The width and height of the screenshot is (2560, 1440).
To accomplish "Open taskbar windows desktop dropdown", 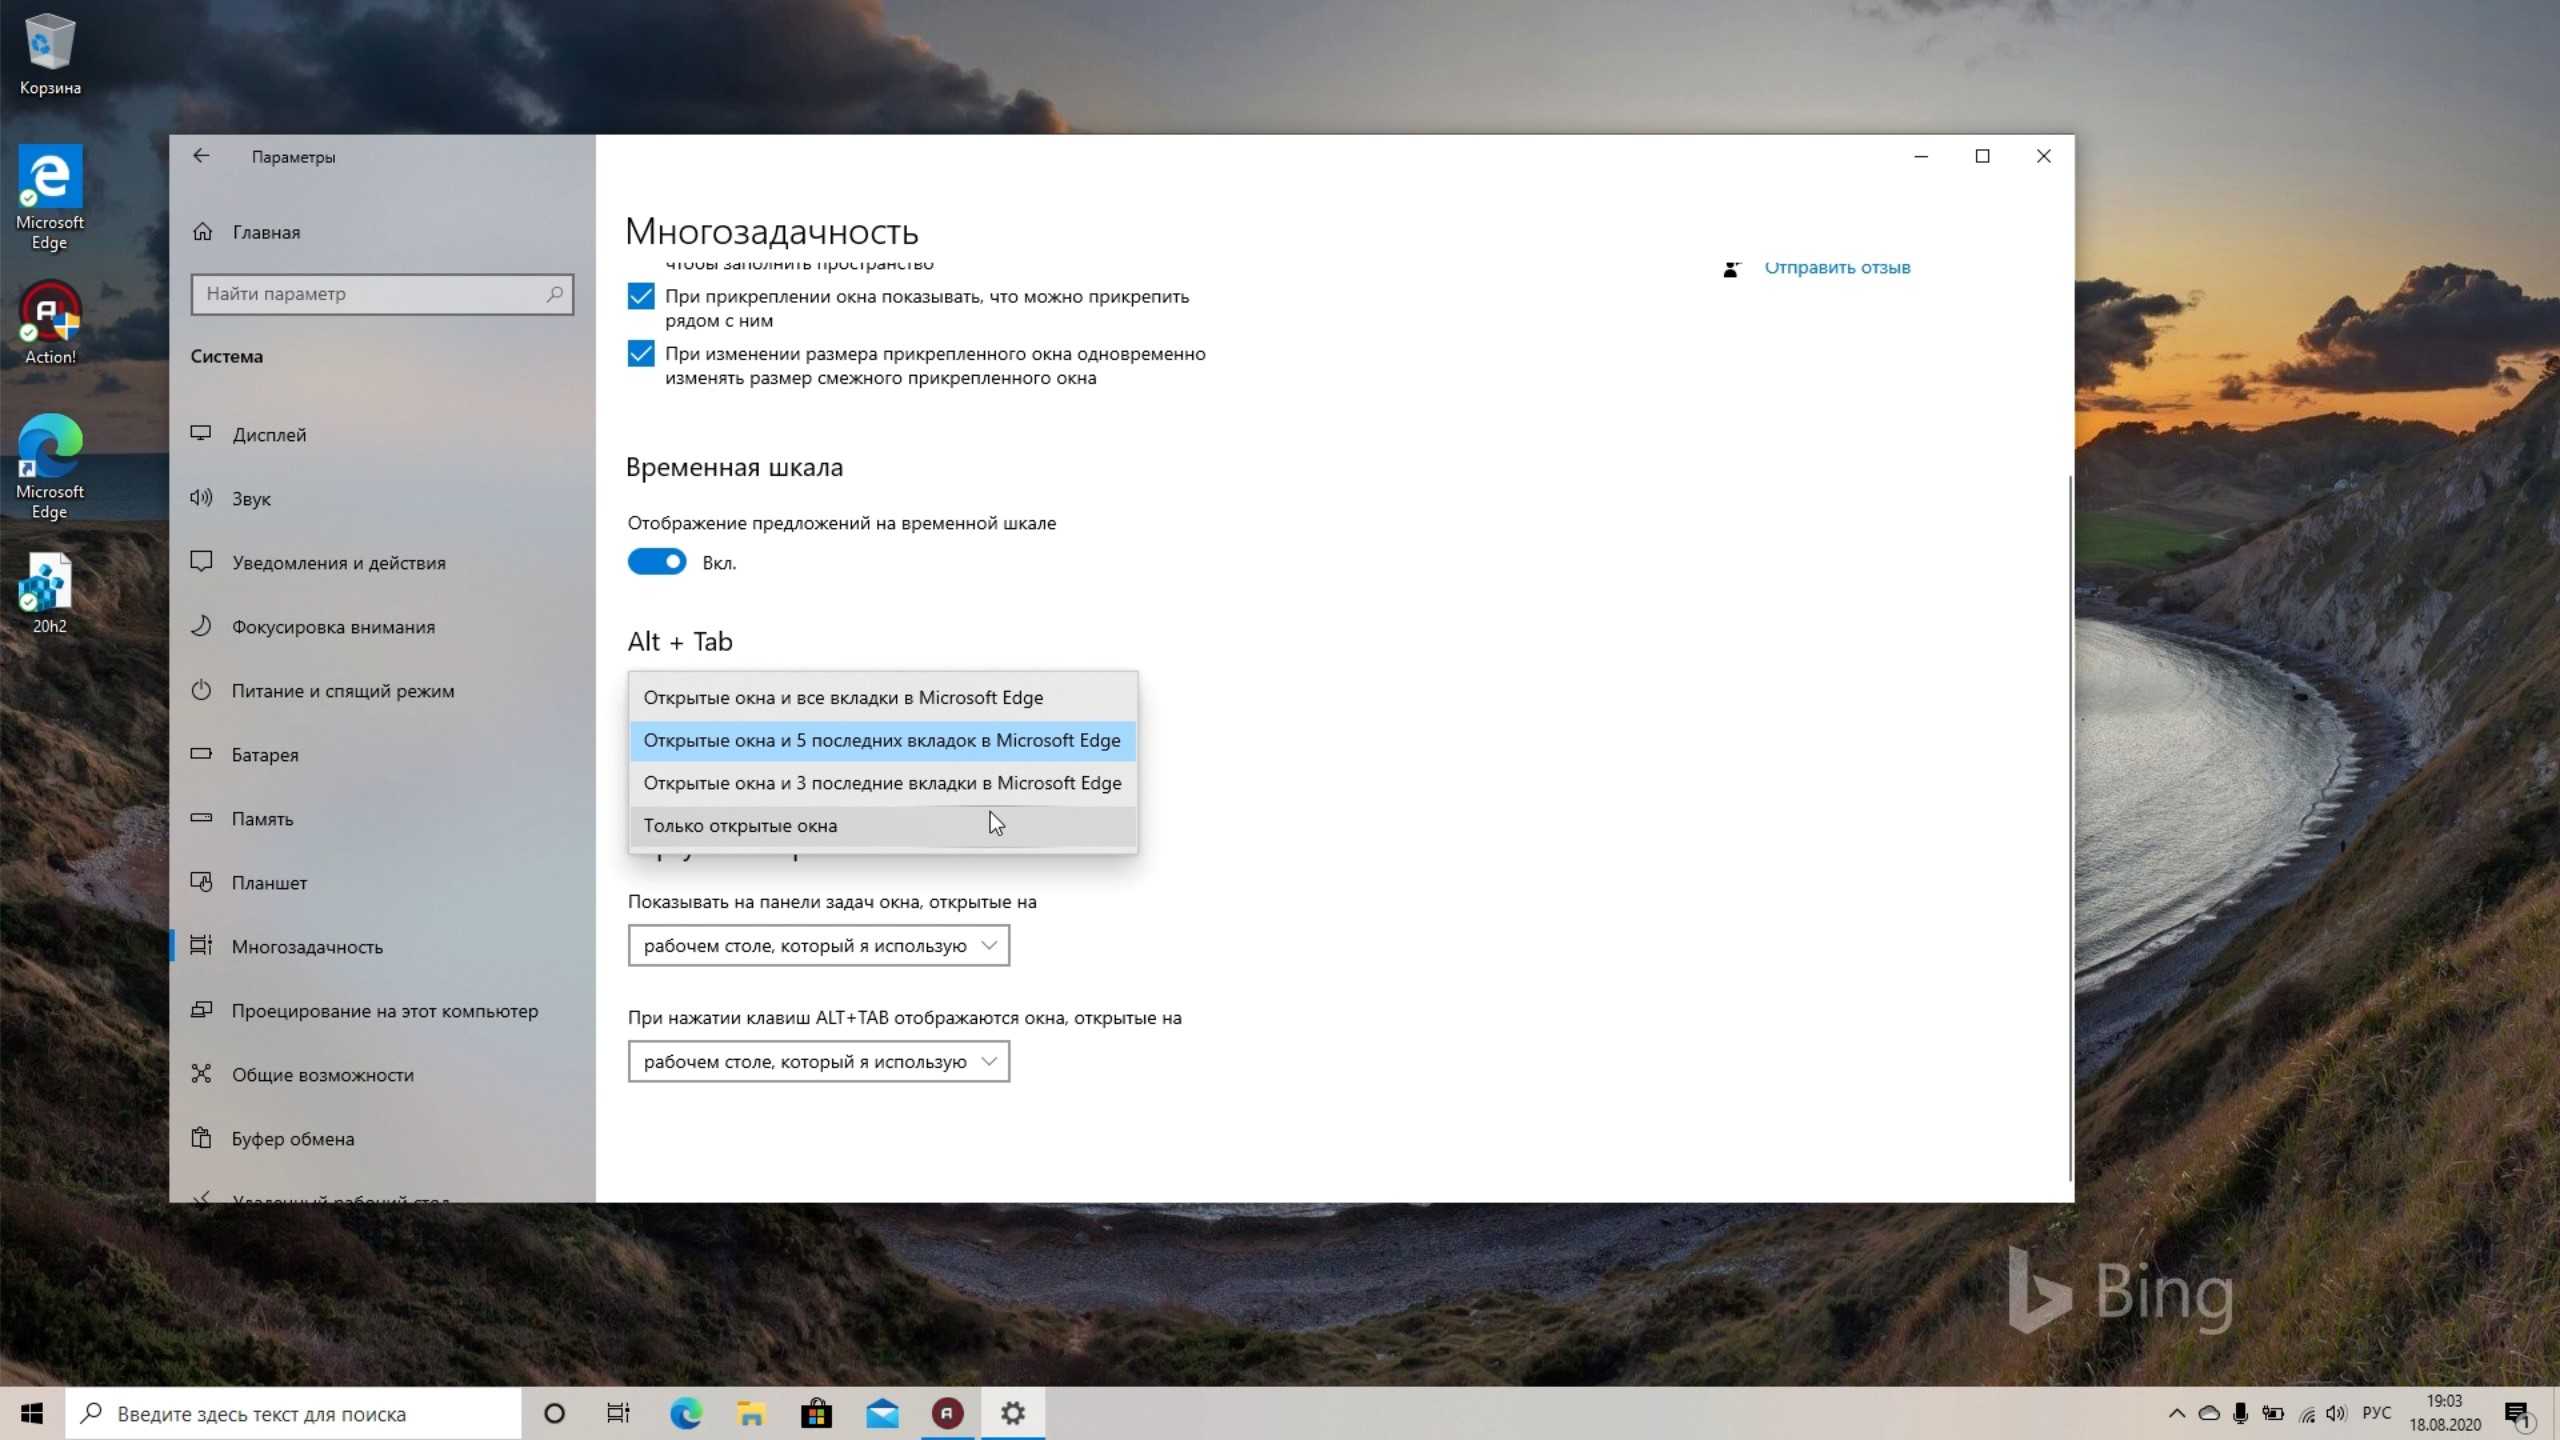I will pyautogui.click(x=818, y=946).
